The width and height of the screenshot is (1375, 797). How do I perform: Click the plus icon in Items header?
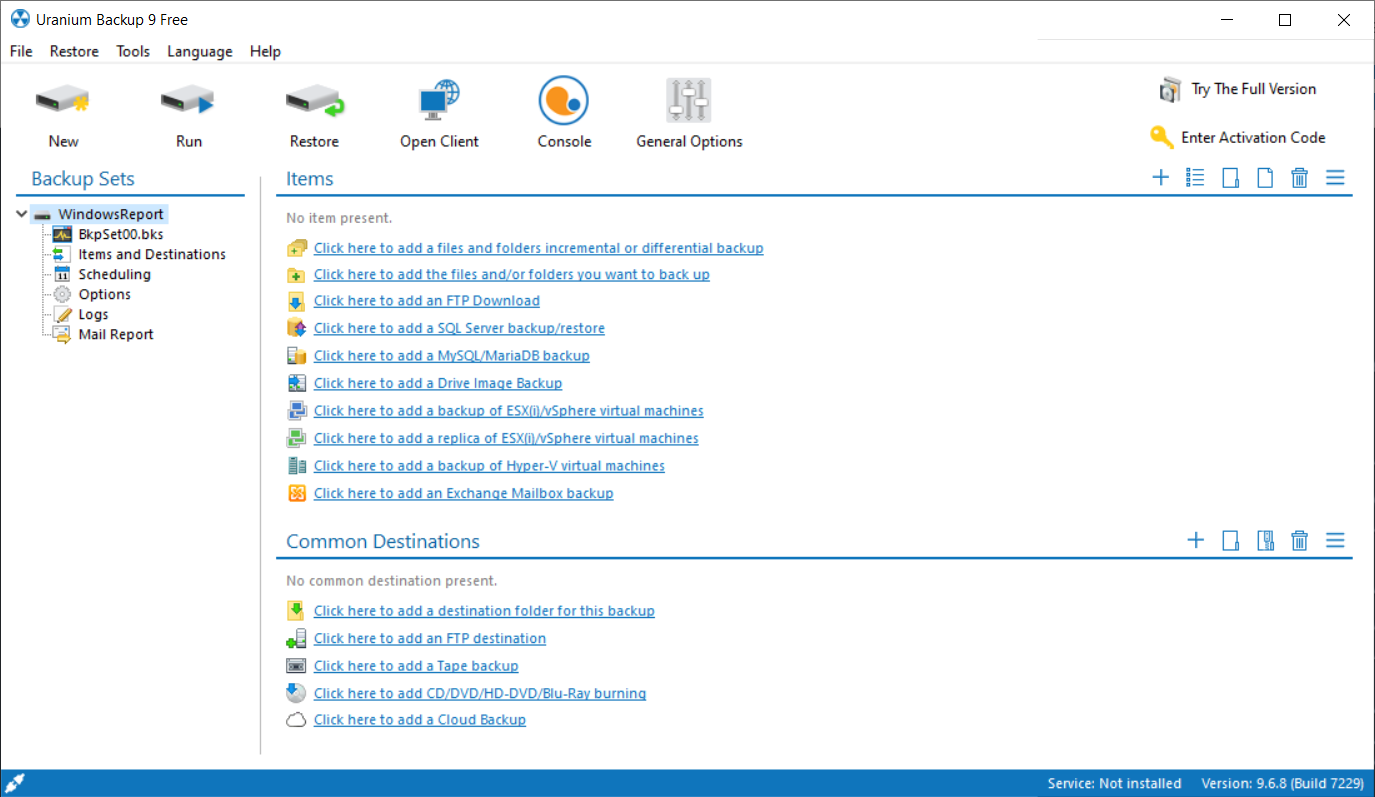click(x=1161, y=178)
